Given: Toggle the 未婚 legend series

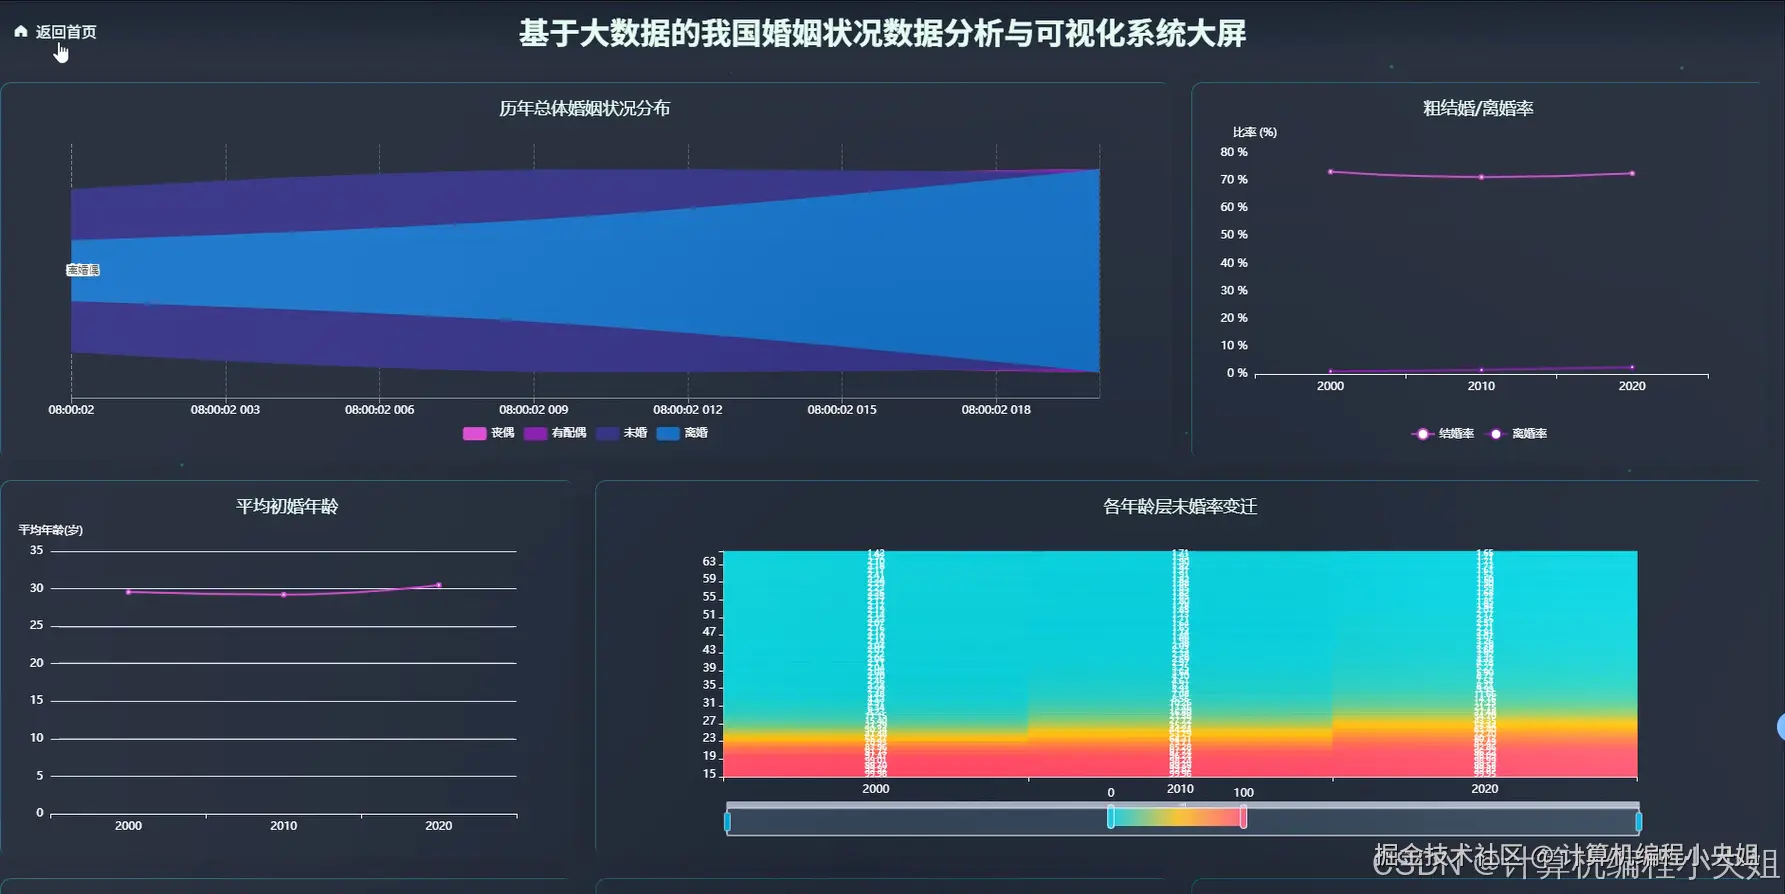Looking at the screenshot, I should [621, 433].
